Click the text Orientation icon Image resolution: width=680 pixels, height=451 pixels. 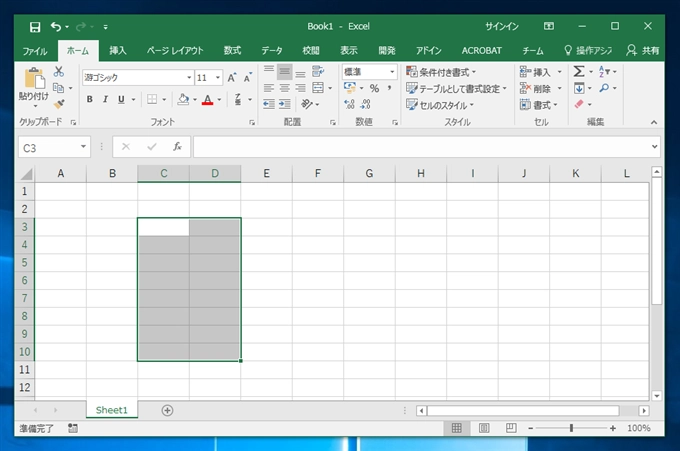pos(307,104)
